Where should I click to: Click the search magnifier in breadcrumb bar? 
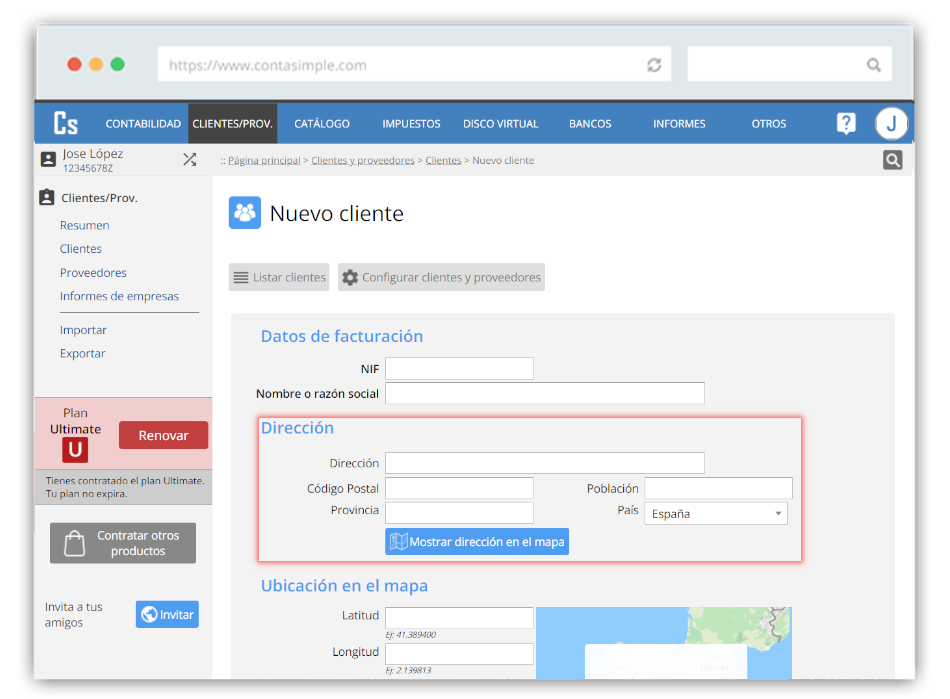click(x=892, y=160)
